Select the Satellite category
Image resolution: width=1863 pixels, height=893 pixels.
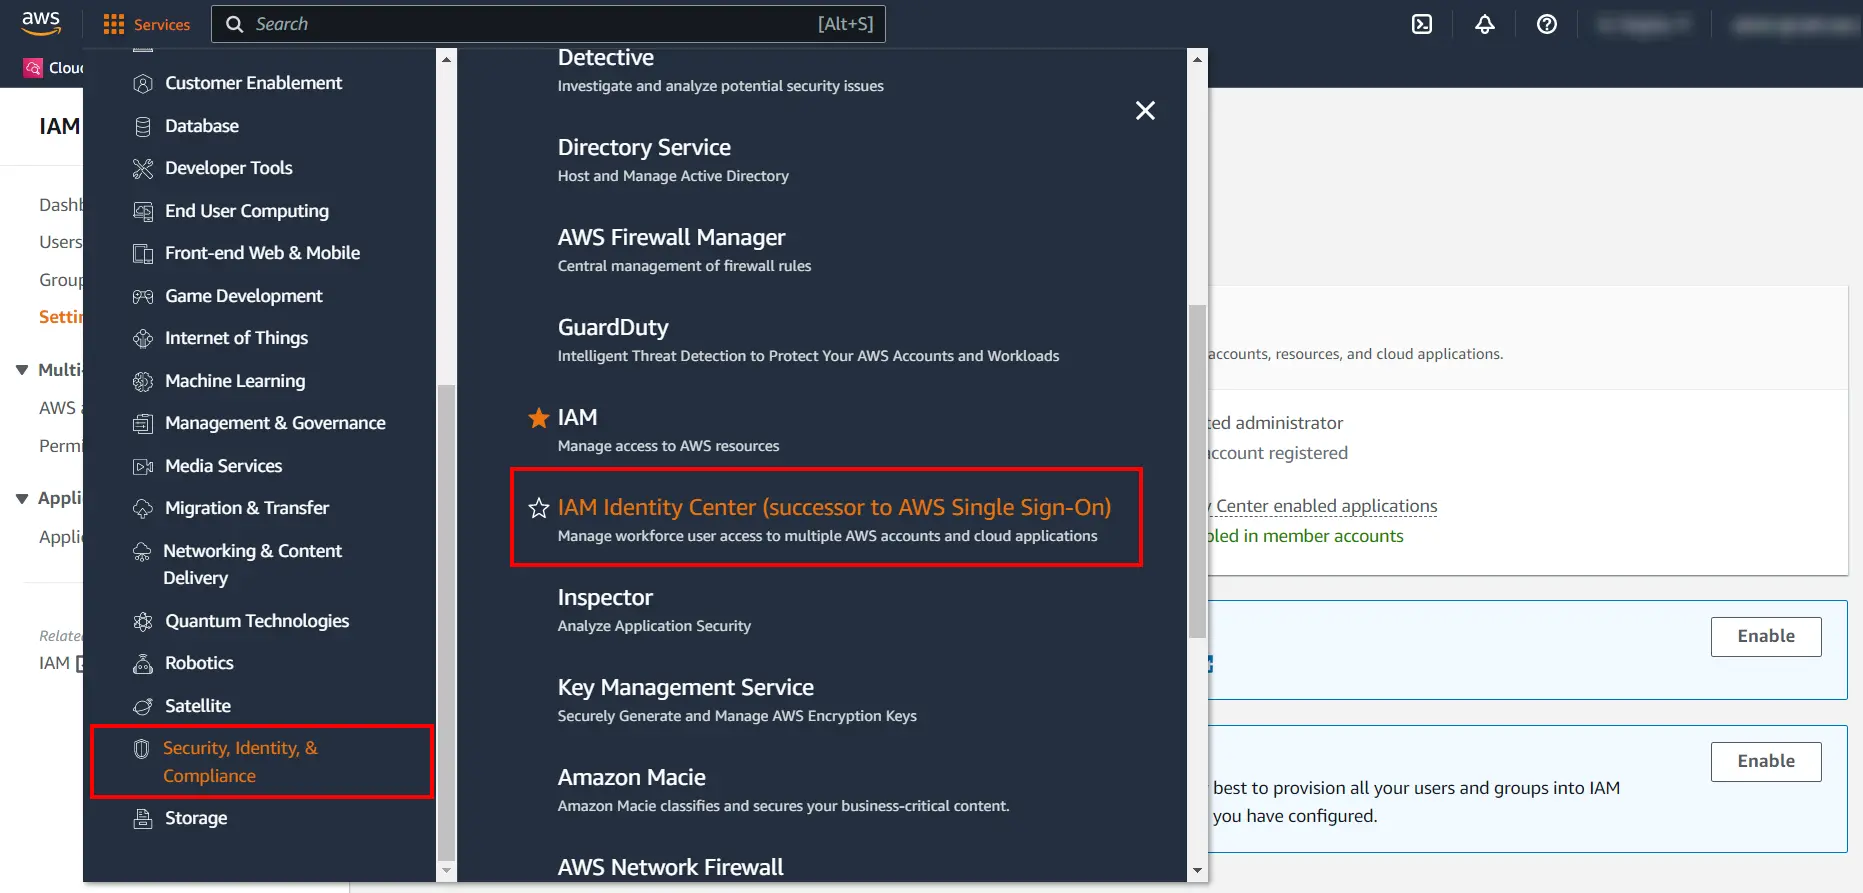(198, 706)
